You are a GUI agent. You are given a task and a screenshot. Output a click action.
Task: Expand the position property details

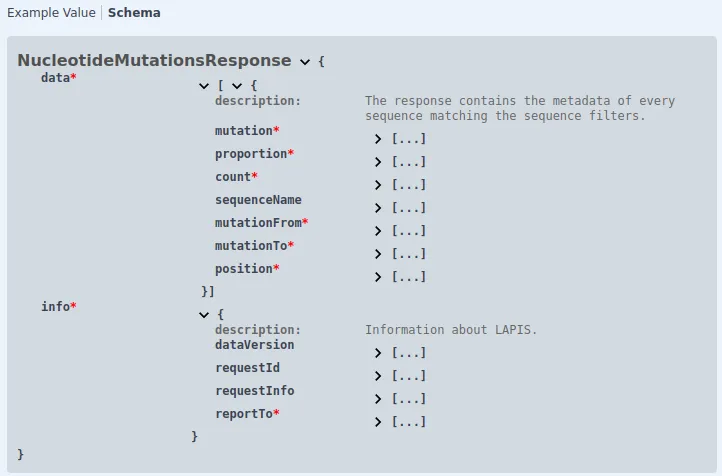(378, 277)
